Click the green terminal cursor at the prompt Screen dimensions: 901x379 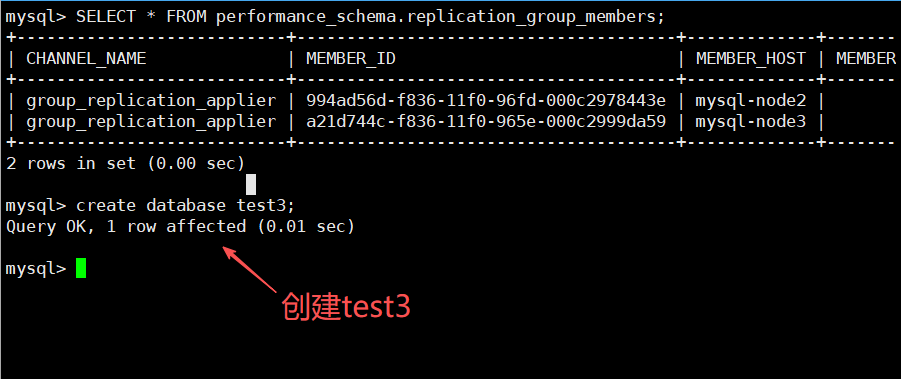click(x=81, y=268)
